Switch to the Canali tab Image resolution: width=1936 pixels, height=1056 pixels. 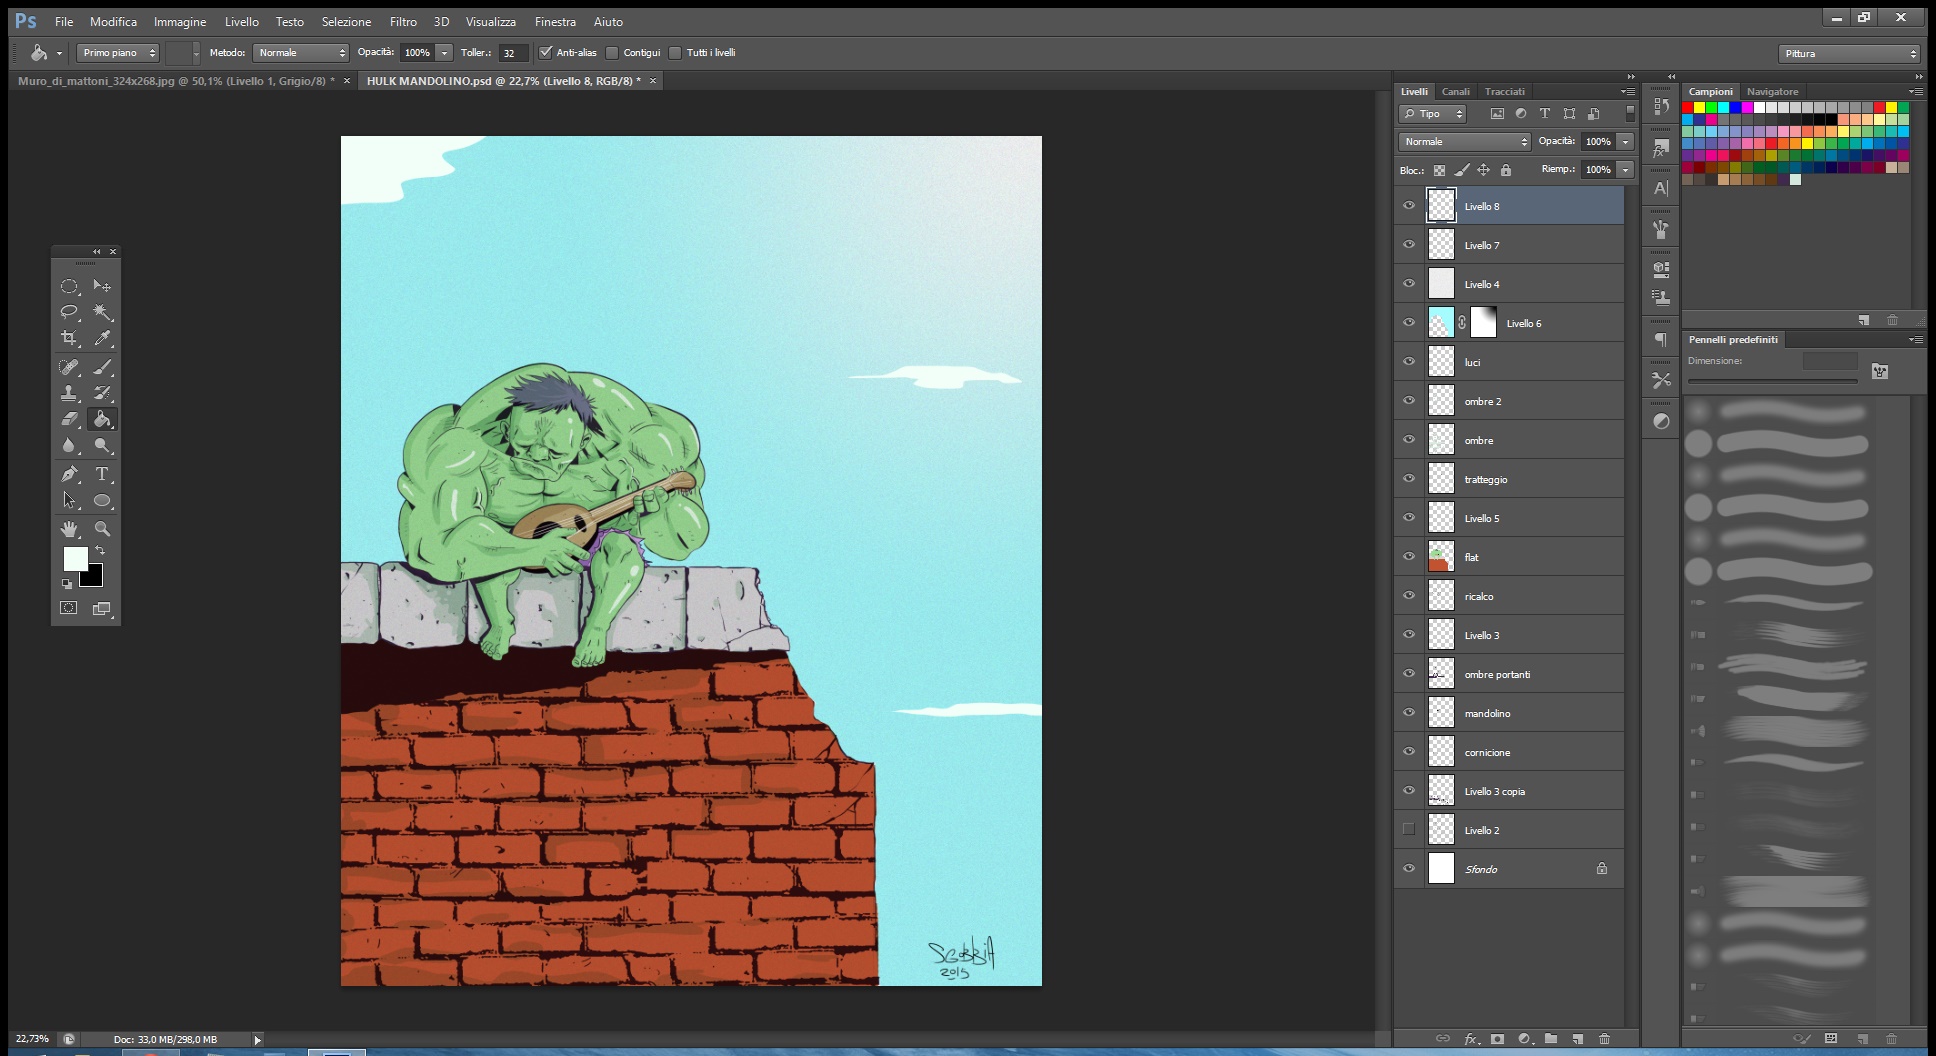point(1455,91)
